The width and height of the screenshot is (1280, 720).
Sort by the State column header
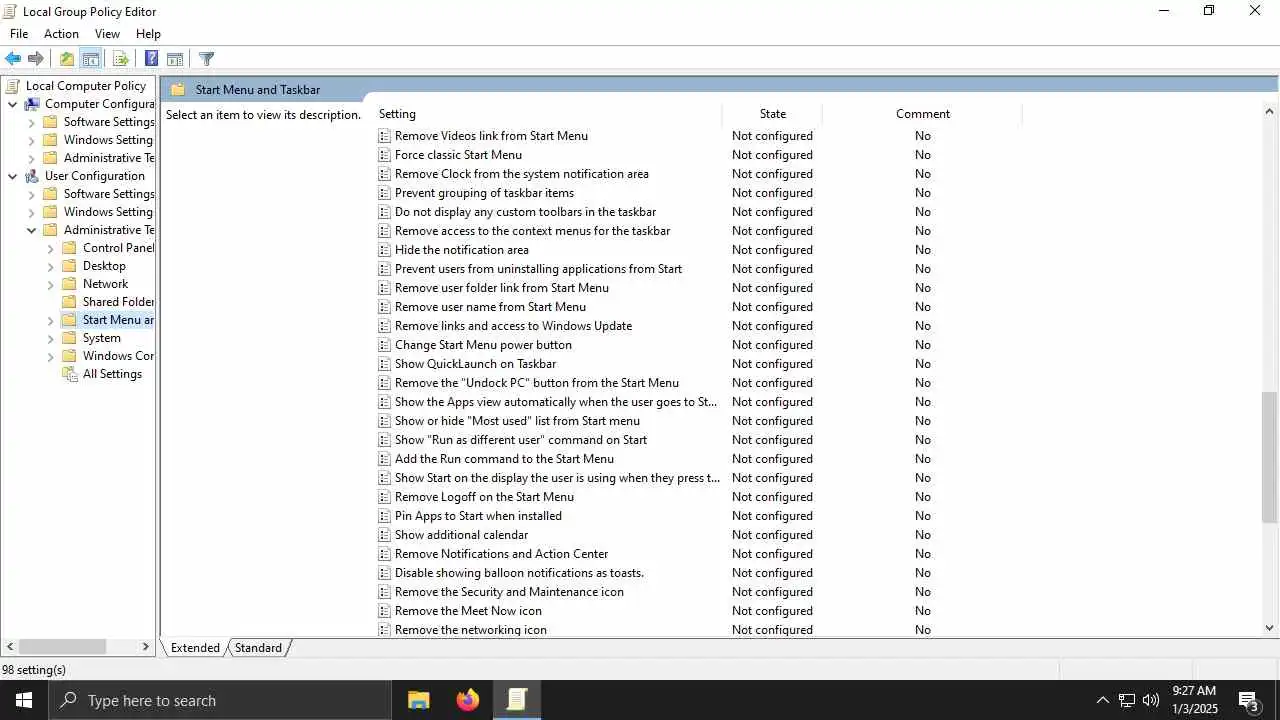pos(772,114)
